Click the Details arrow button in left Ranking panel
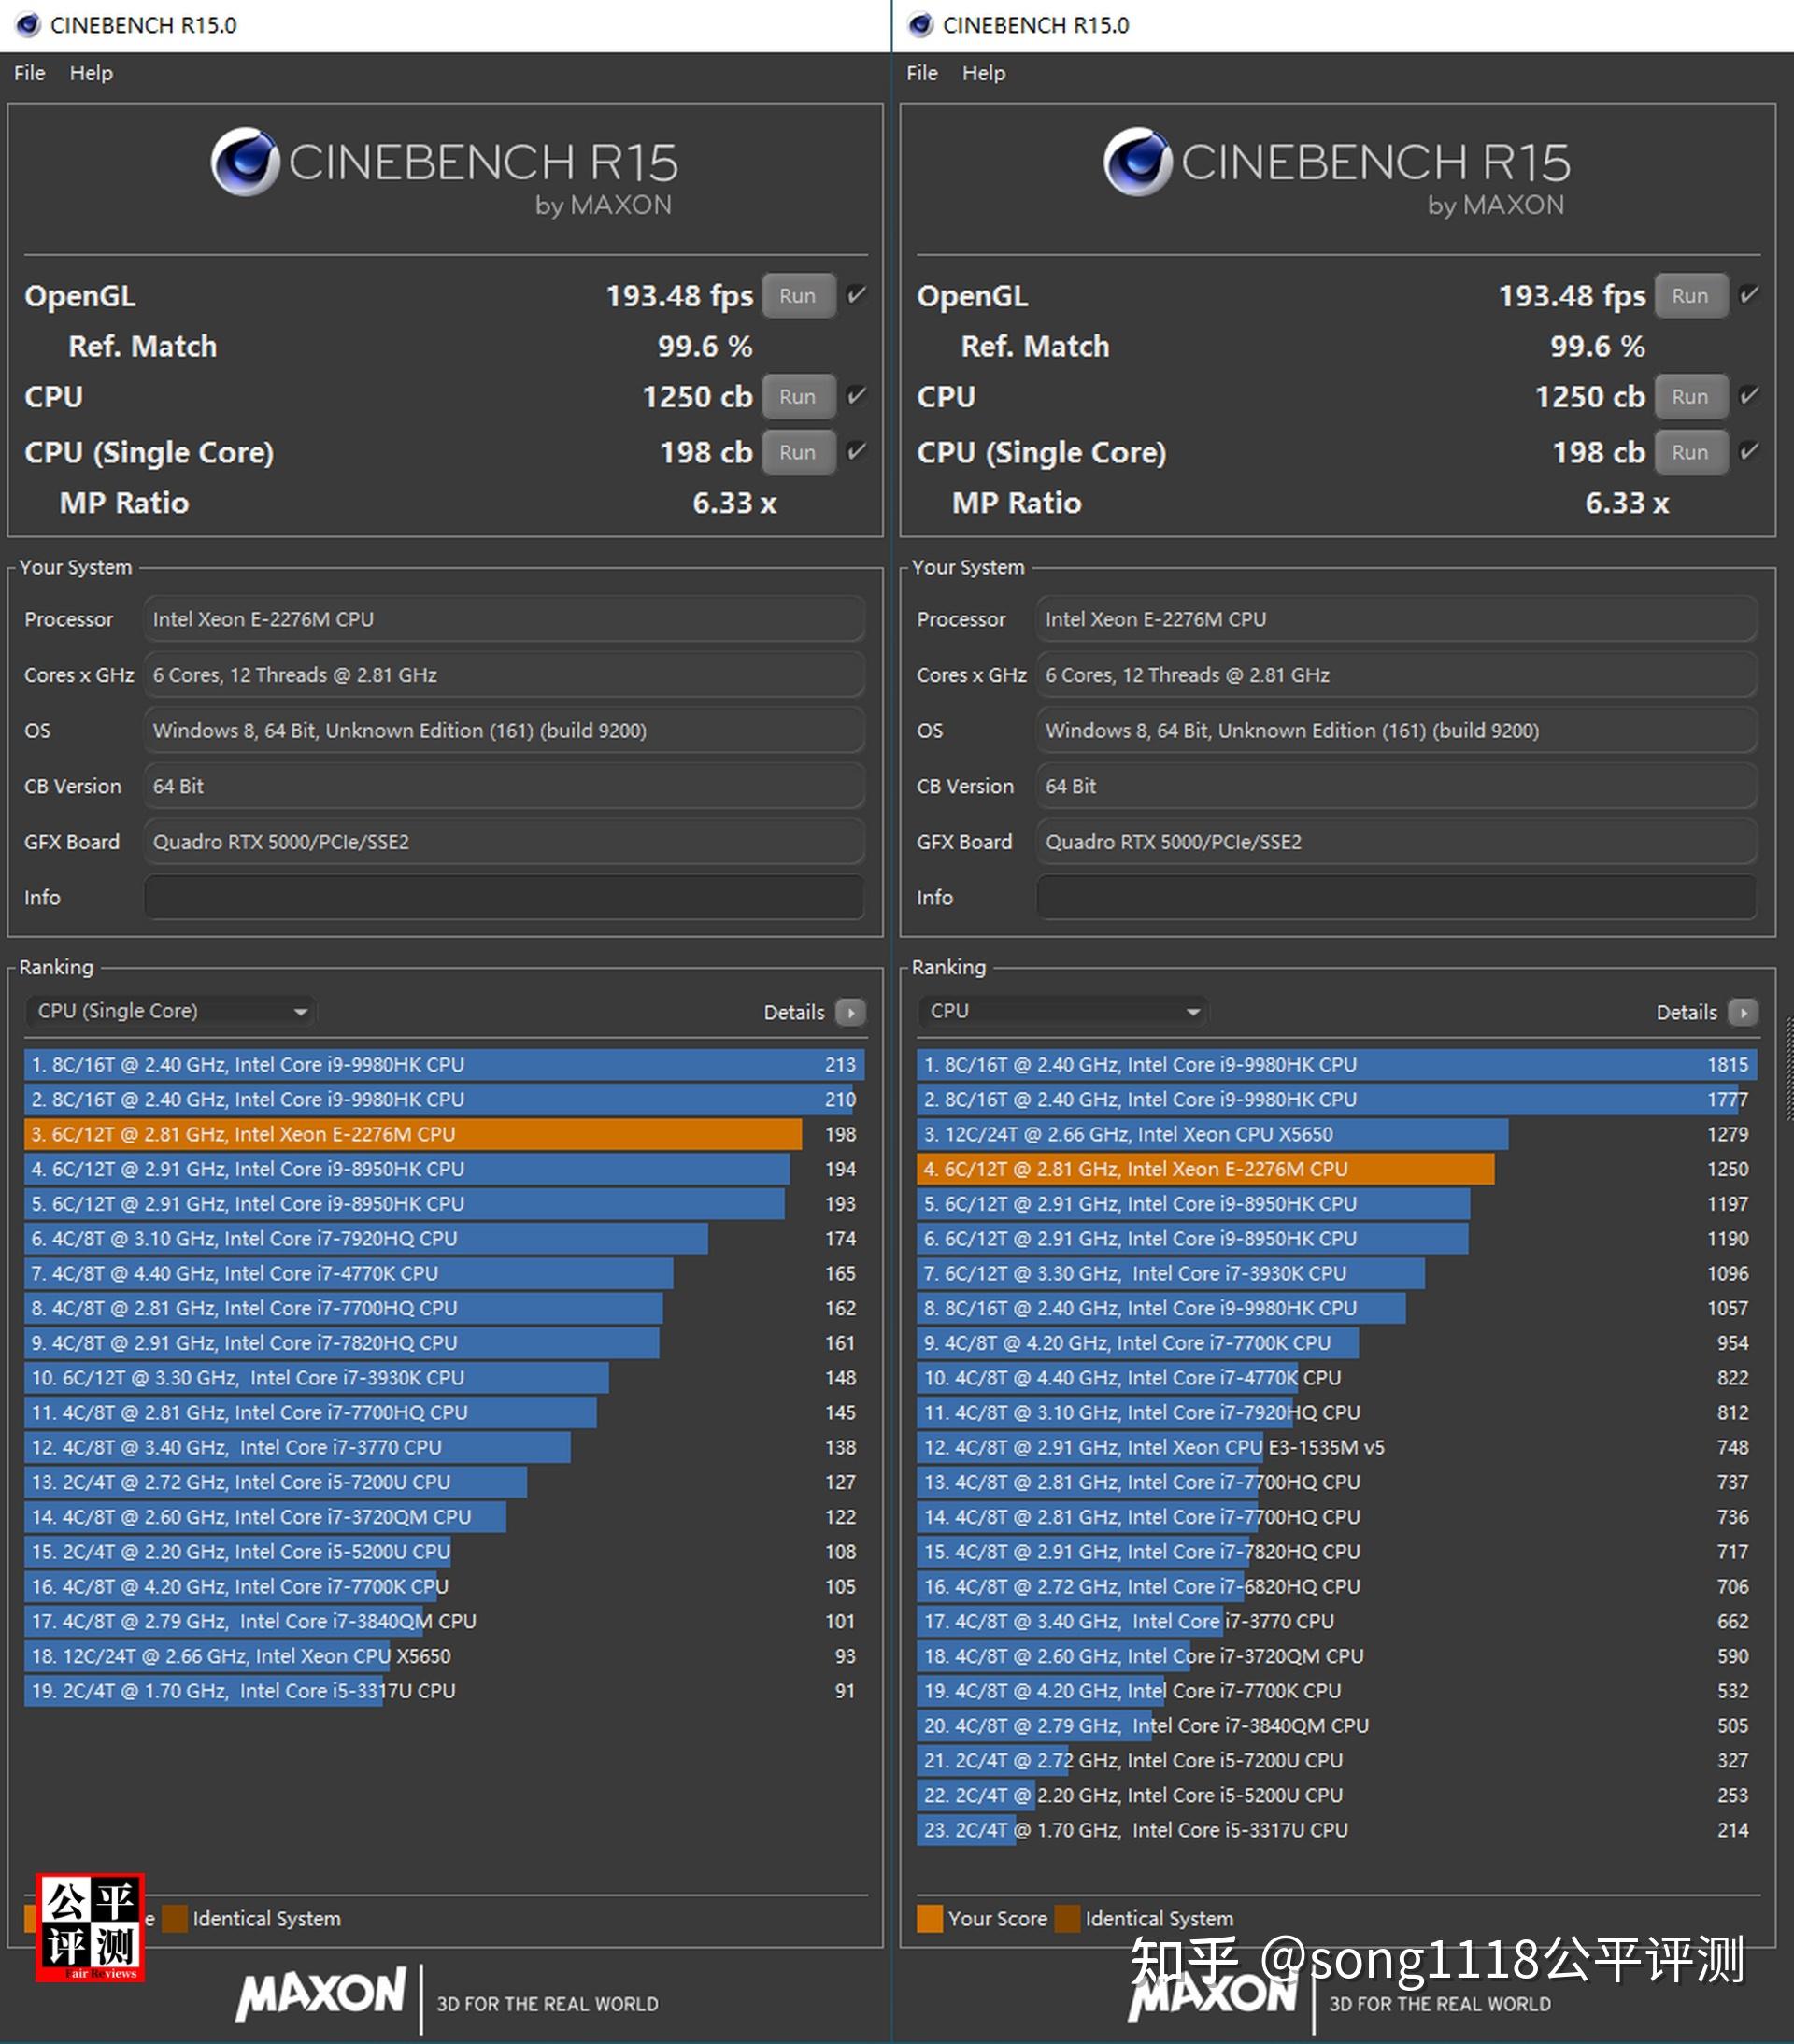 [850, 1012]
